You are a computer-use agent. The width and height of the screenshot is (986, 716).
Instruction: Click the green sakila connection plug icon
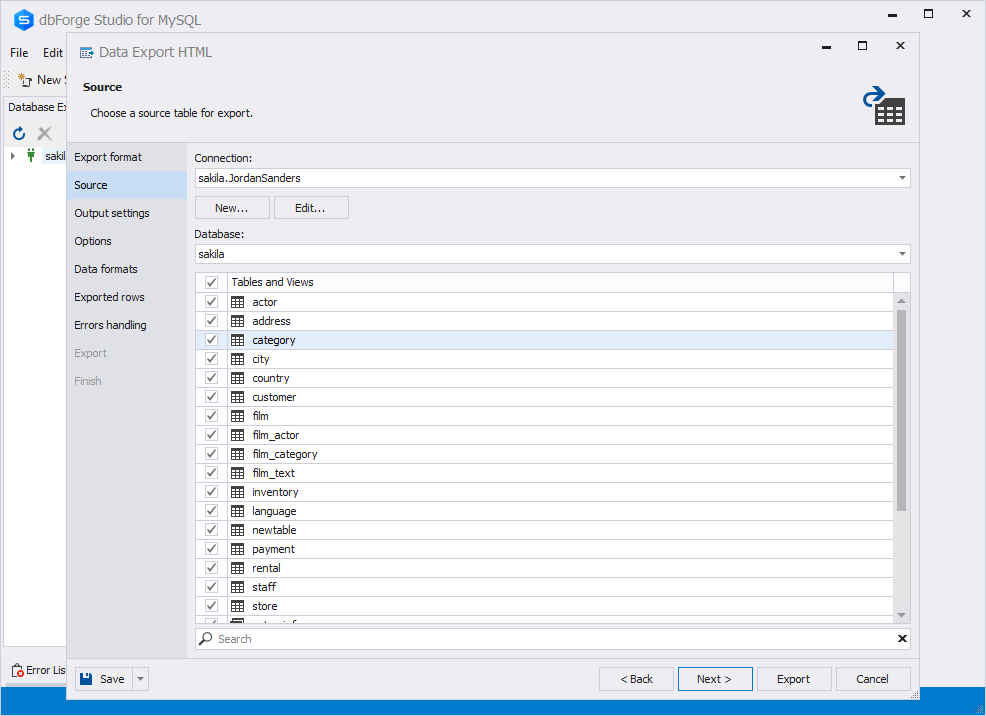(31, 155)
